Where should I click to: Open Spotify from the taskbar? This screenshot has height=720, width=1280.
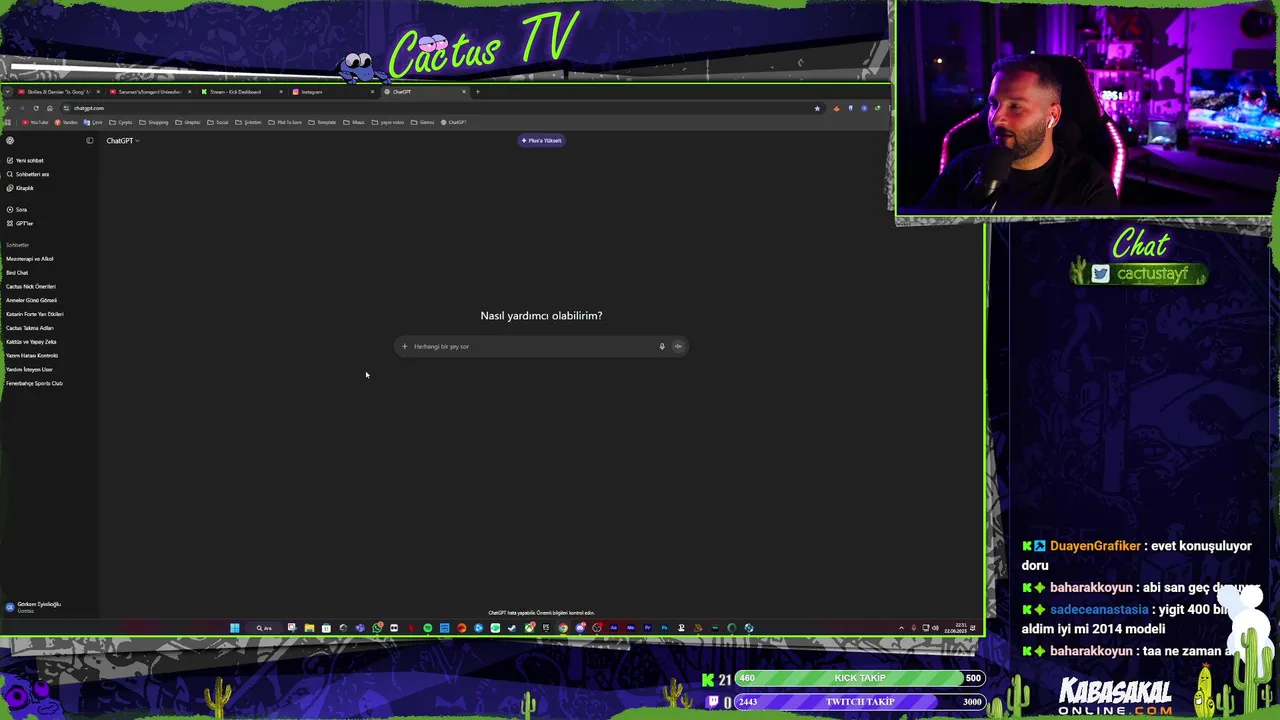[x=427, y=628]
